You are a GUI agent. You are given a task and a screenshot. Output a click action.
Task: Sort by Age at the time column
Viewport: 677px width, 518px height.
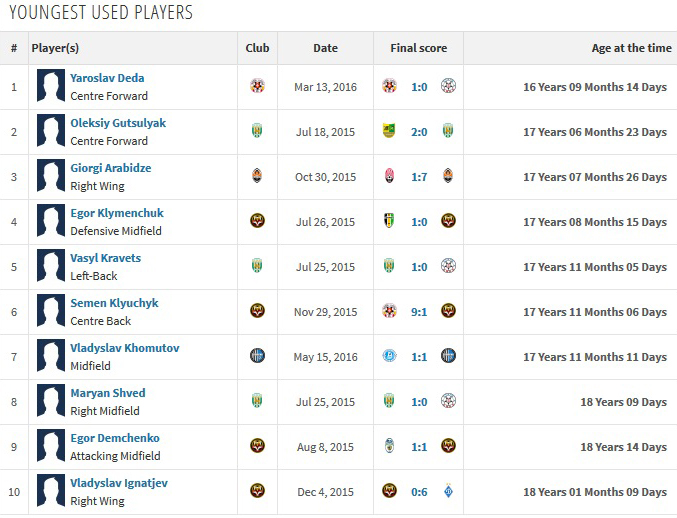click(631, 48)
